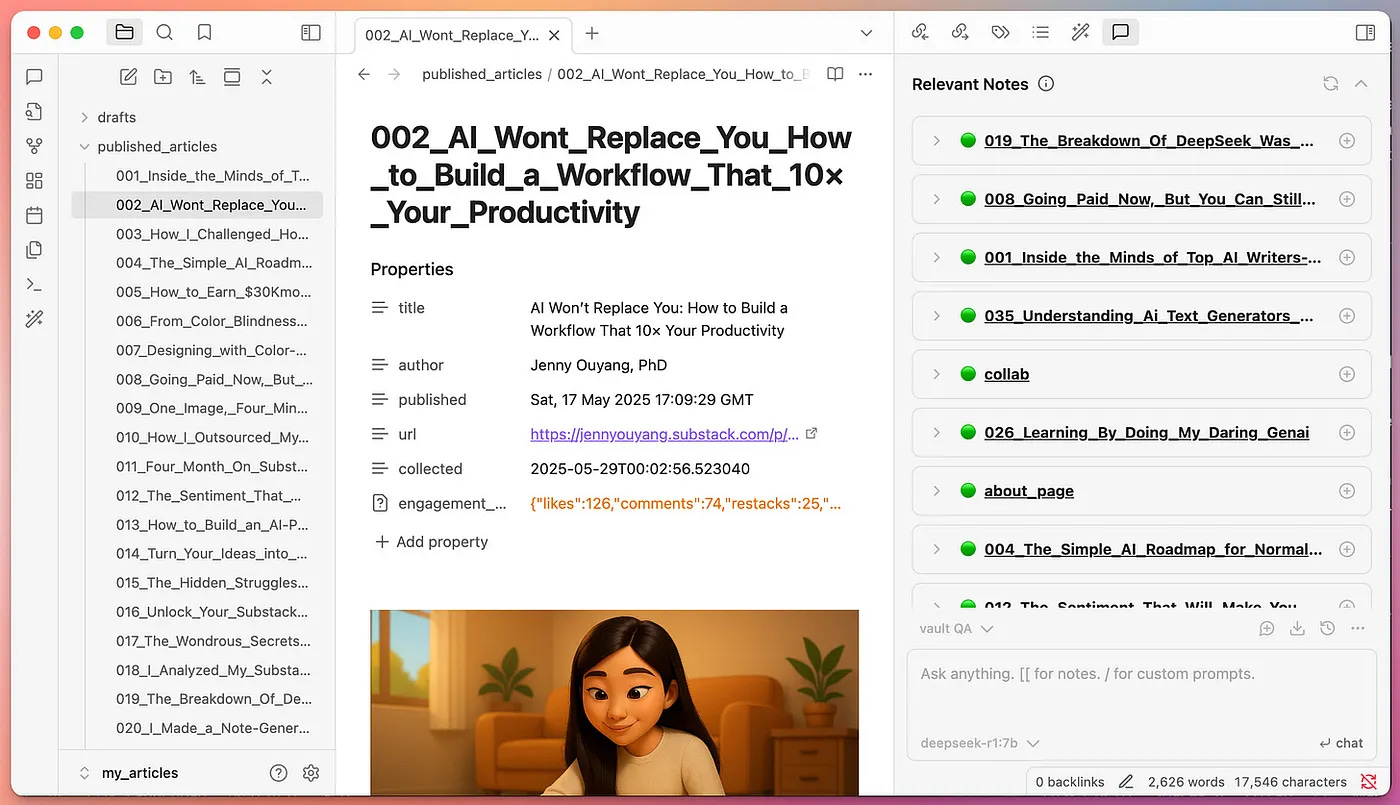The image size is (1400, 805).
Task: Switch to reading view book icon
Action: click(835, 74)
